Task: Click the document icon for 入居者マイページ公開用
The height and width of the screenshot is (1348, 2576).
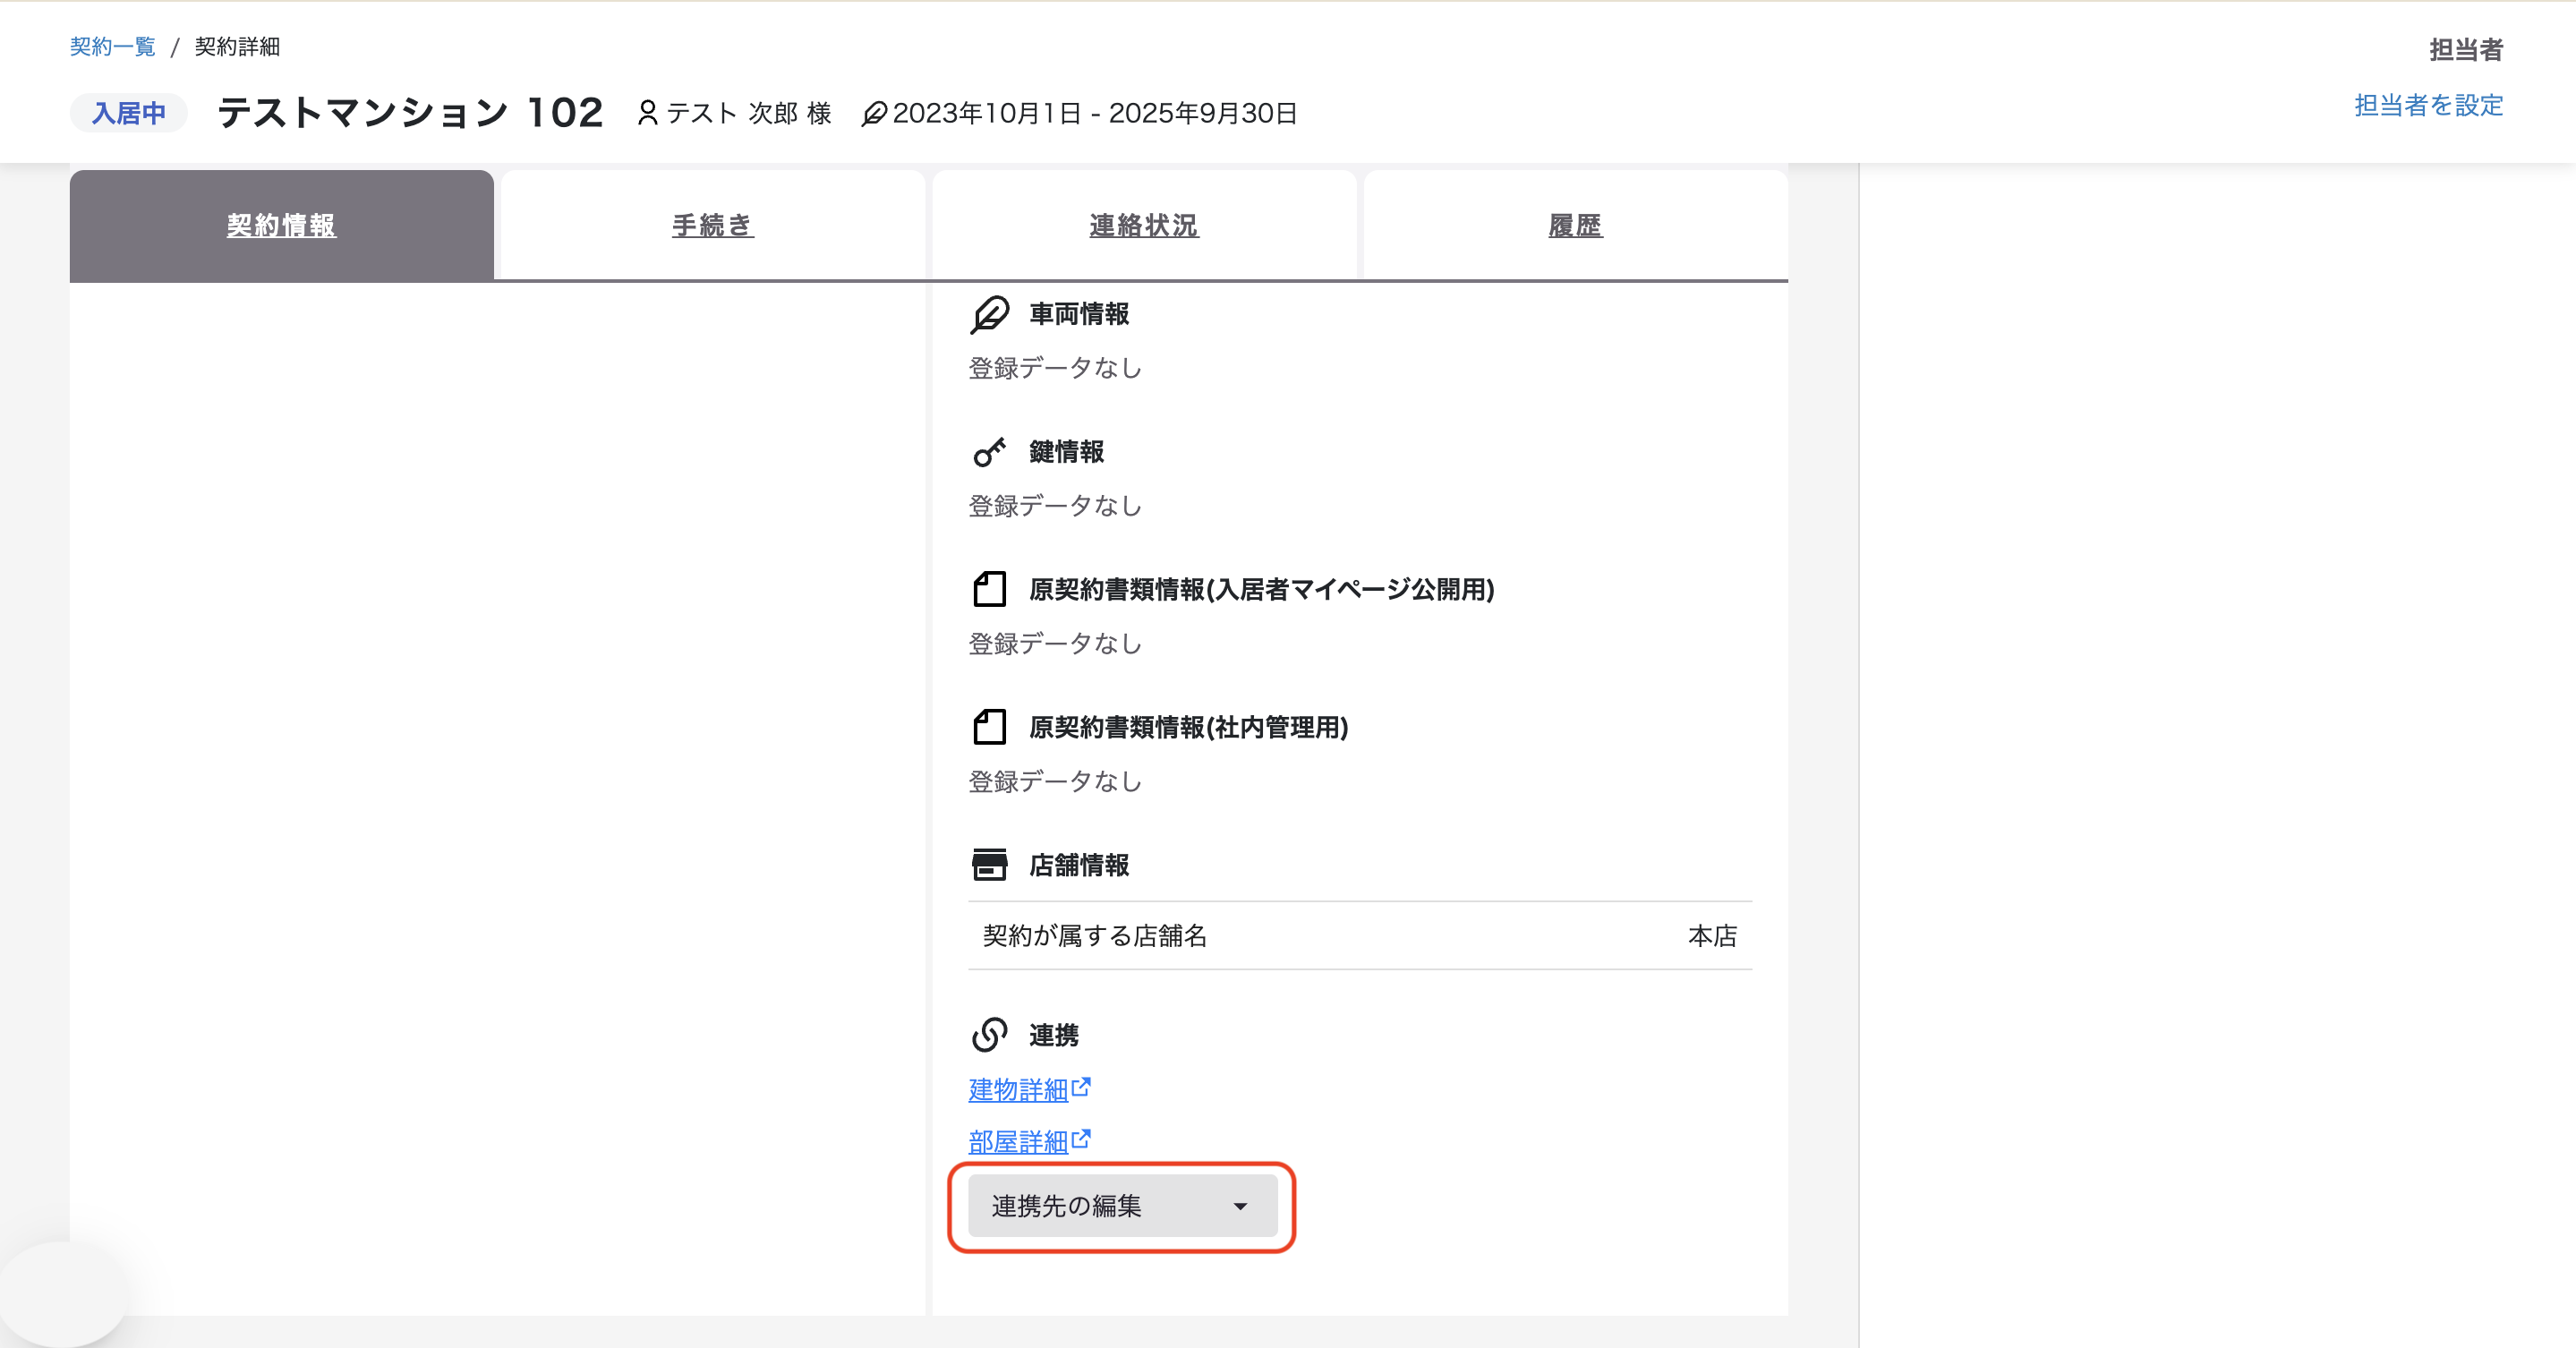Action: click(990, 589)
